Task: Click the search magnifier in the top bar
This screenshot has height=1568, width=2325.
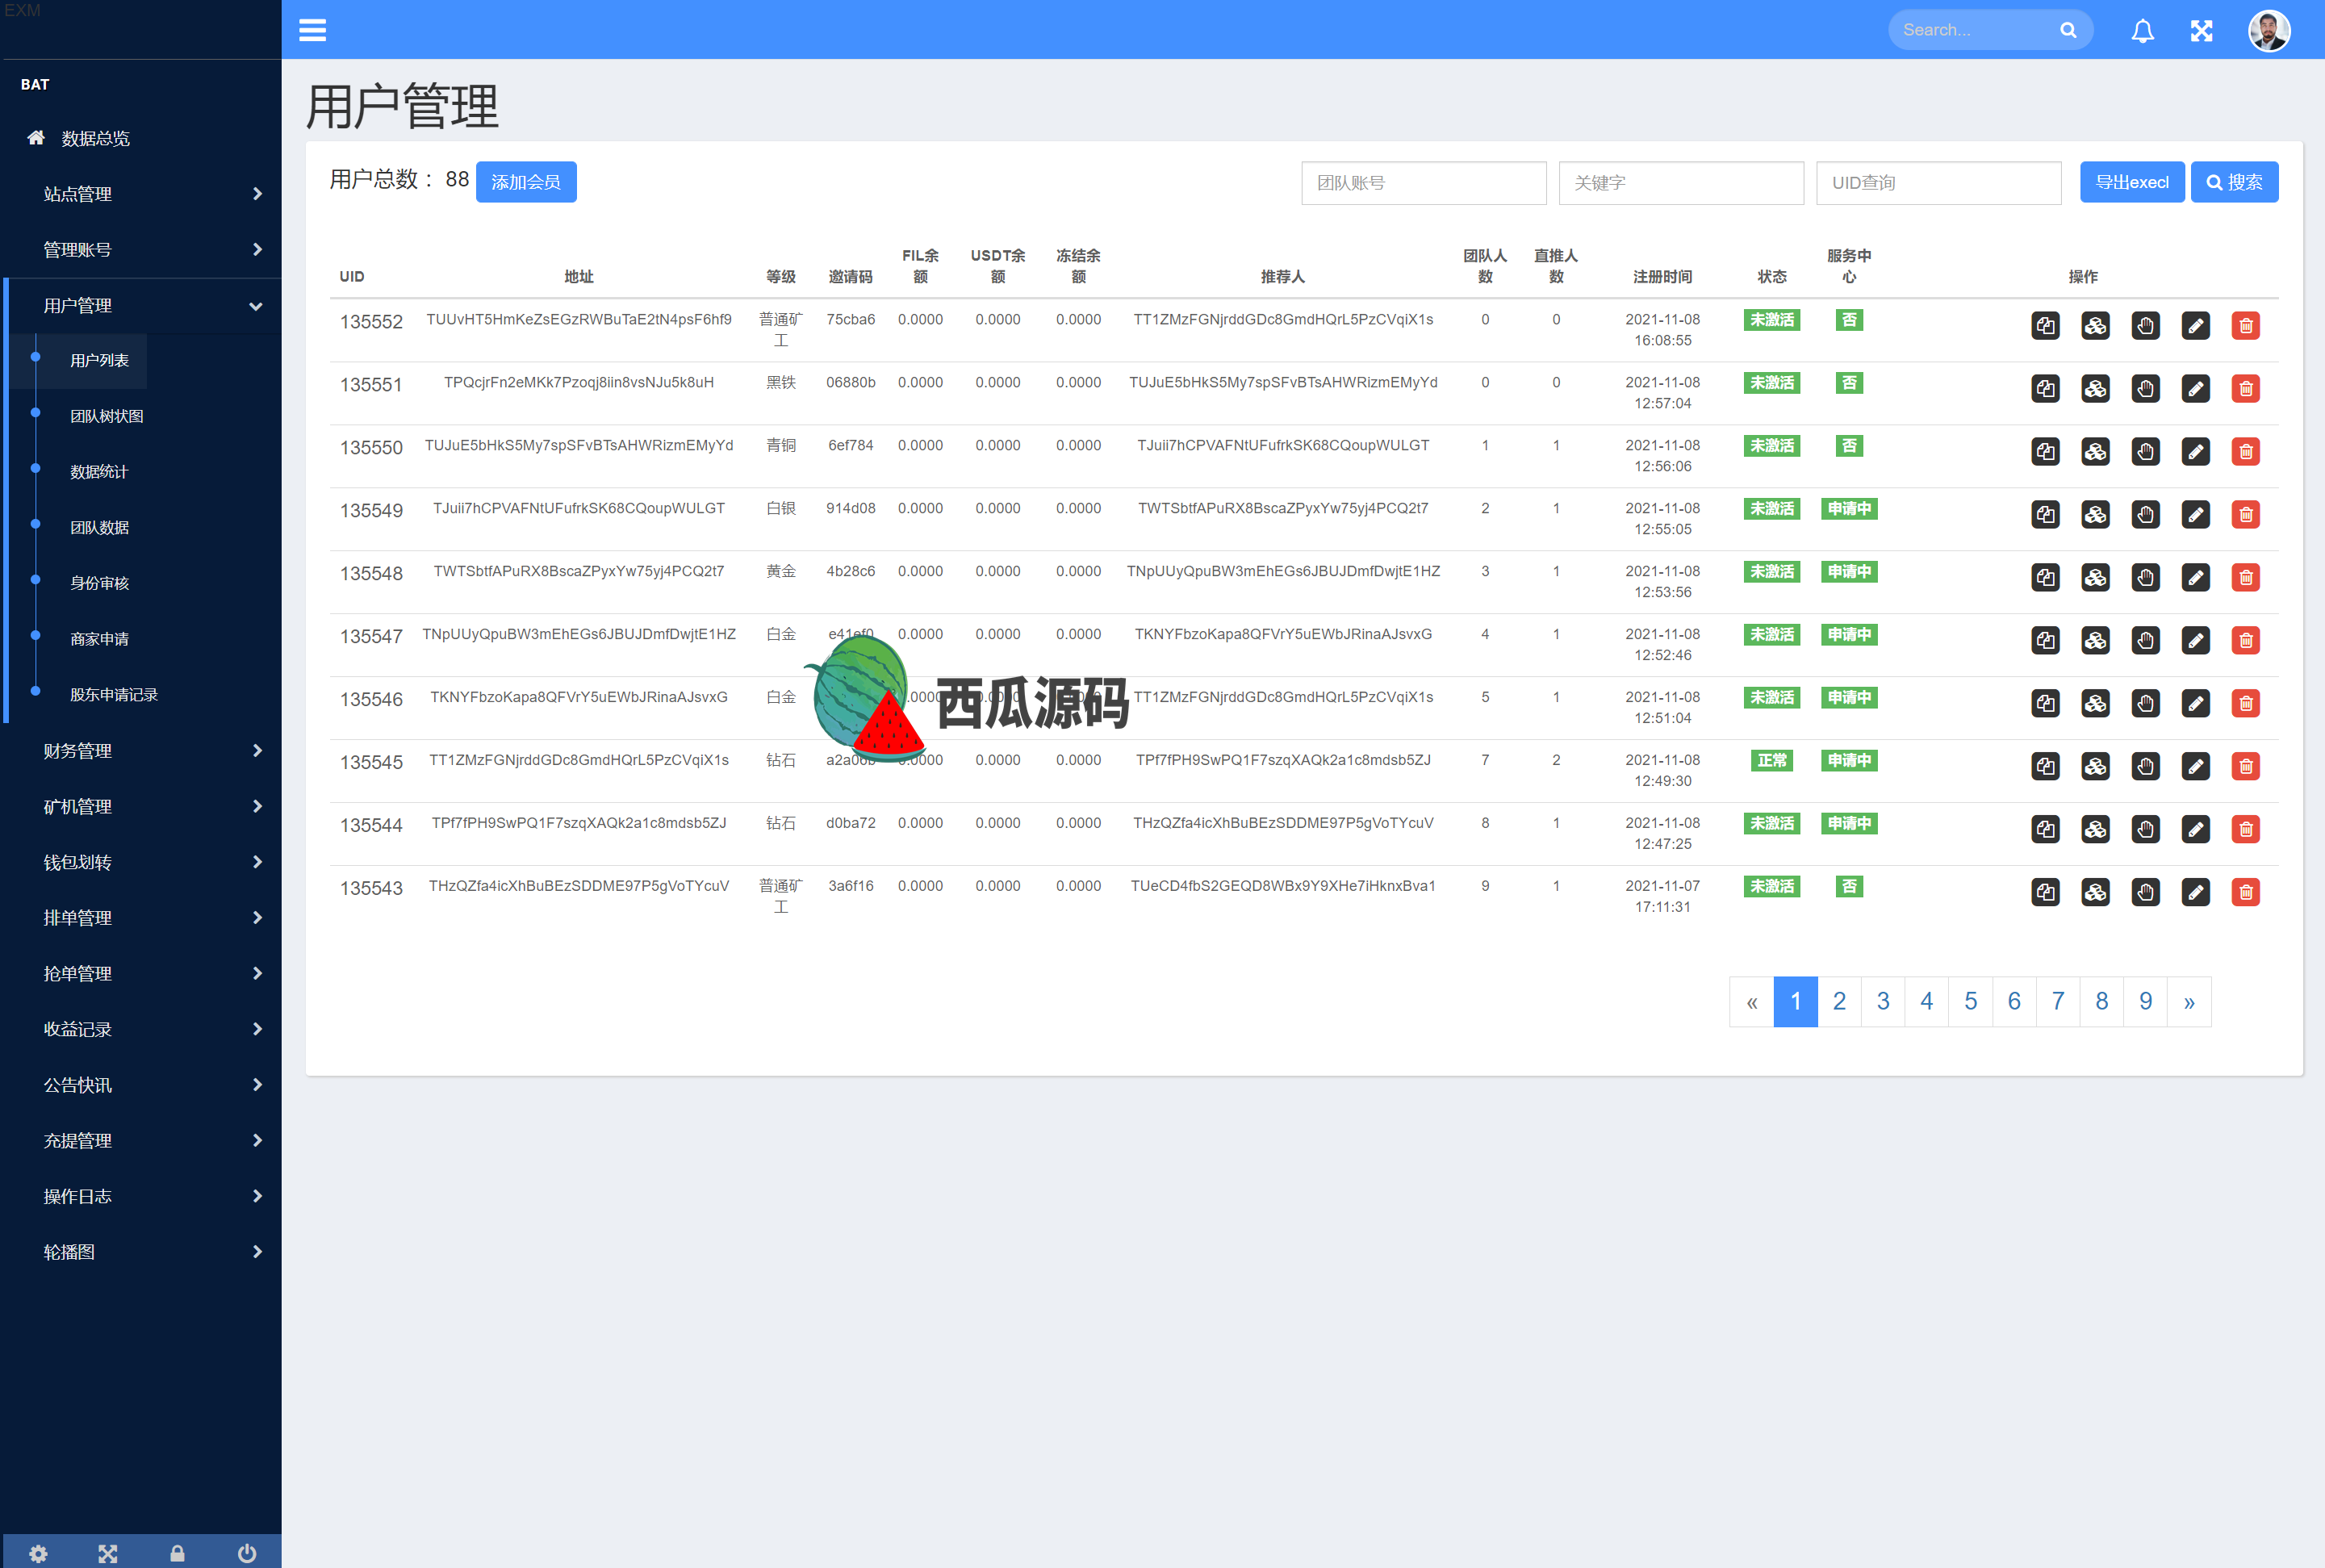Action: coord(2068,31)
